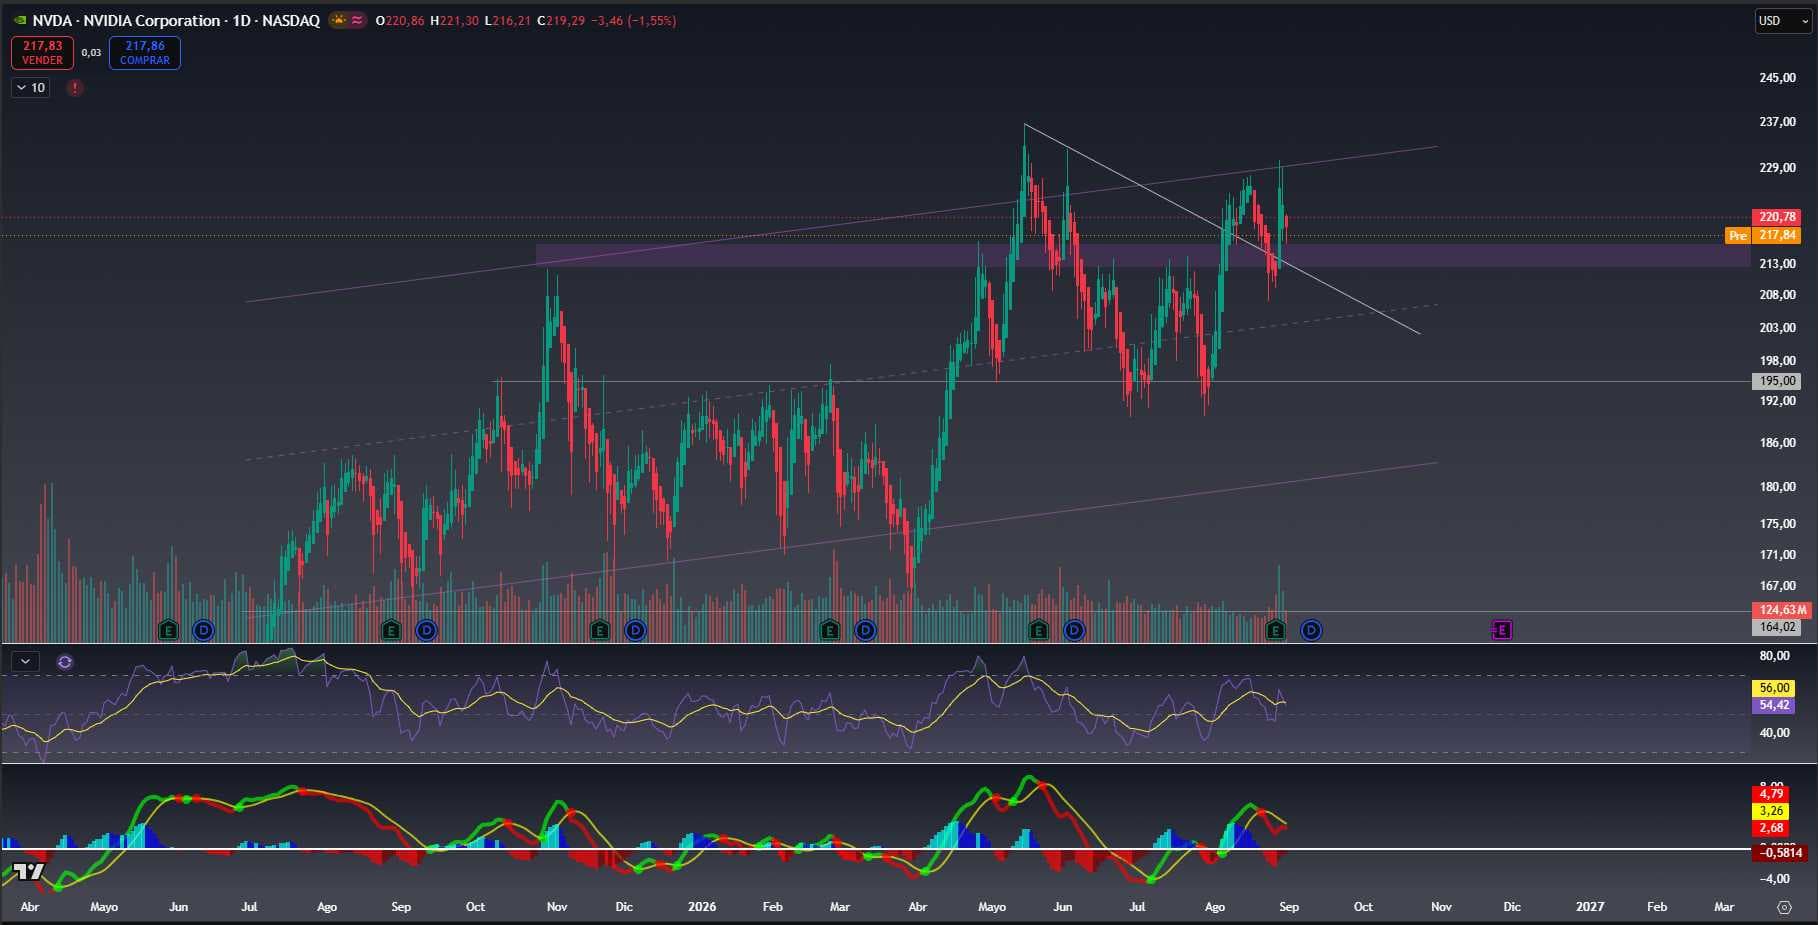The width and height of the screenshot is (1818, 925).
Task: Click the -4,00 MACD scale label
Action: [1775, 879]
